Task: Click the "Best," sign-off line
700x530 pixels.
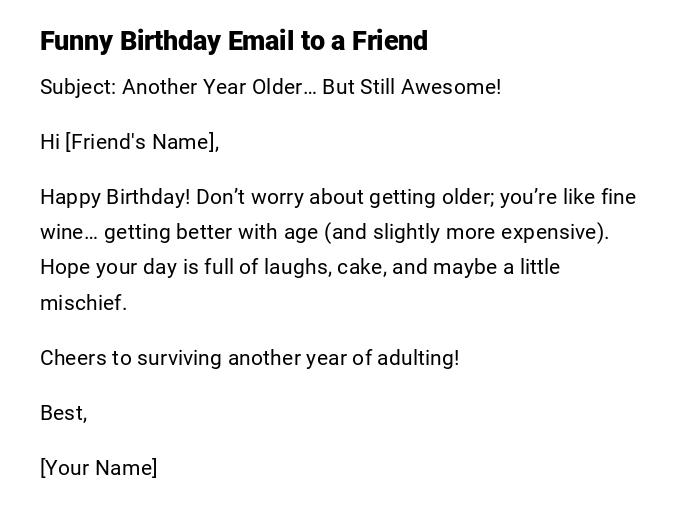Action: [63, 413]
